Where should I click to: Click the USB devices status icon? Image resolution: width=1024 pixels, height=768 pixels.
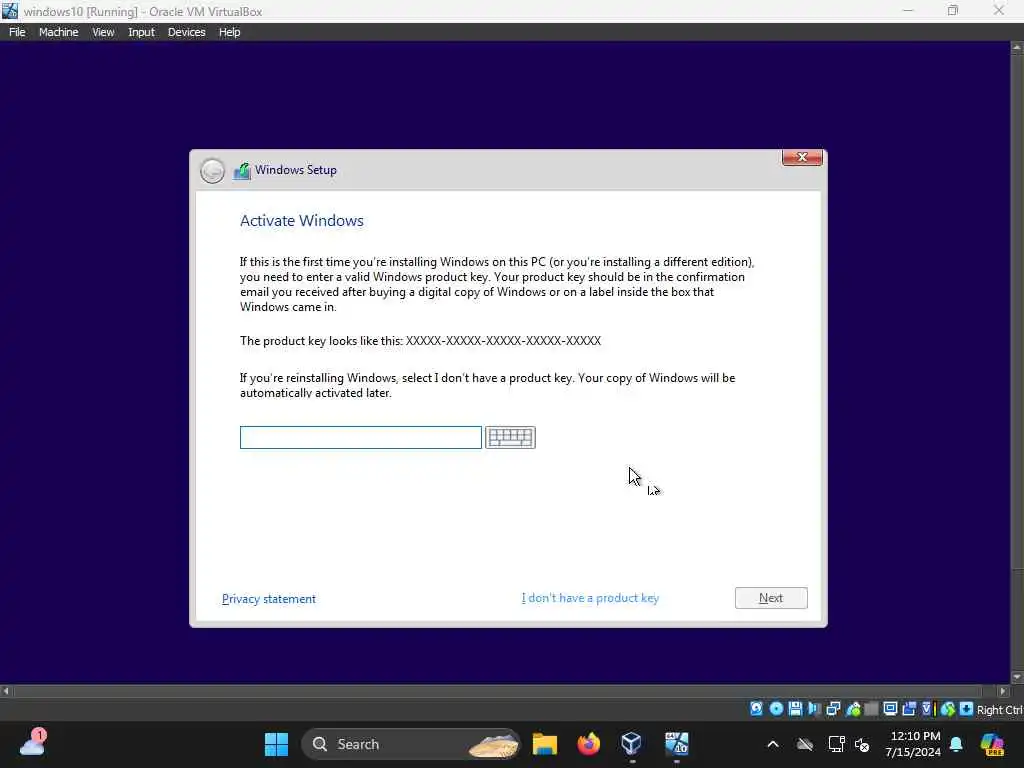[x=854, y=709]
